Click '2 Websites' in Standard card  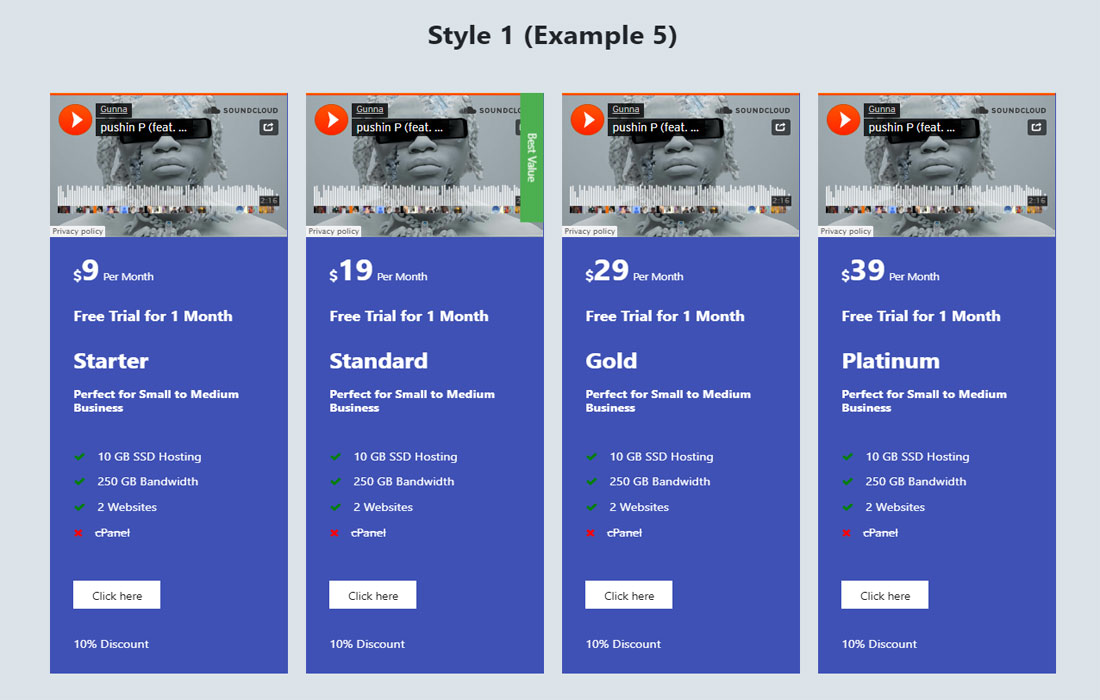click(x=383, y=506)
